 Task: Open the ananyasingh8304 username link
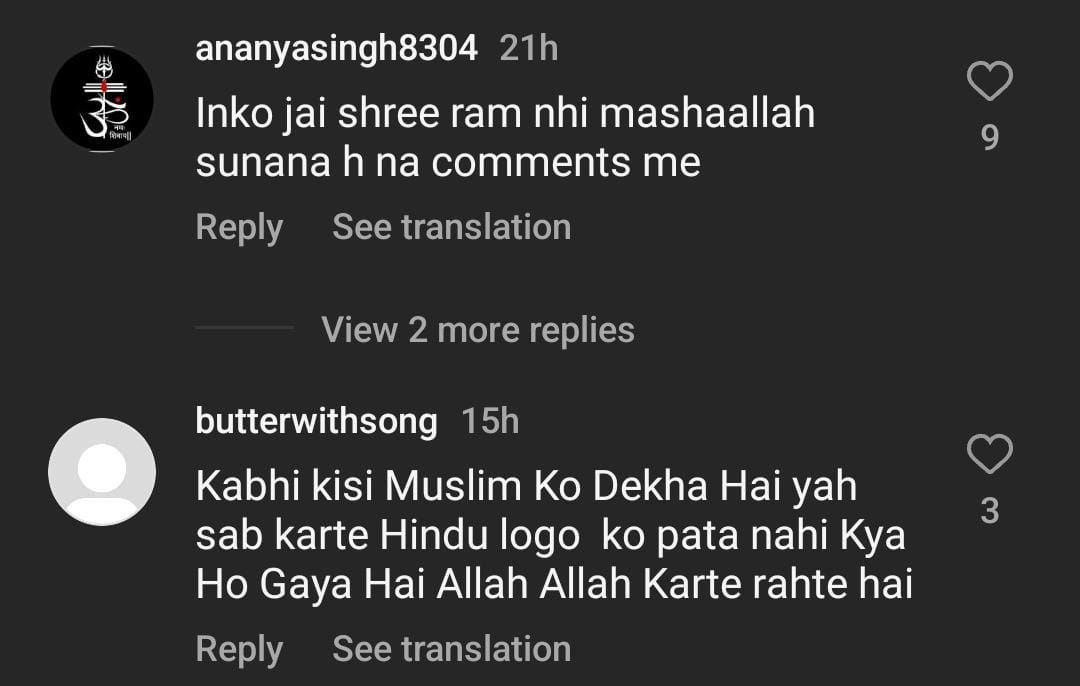pos(336,48)
